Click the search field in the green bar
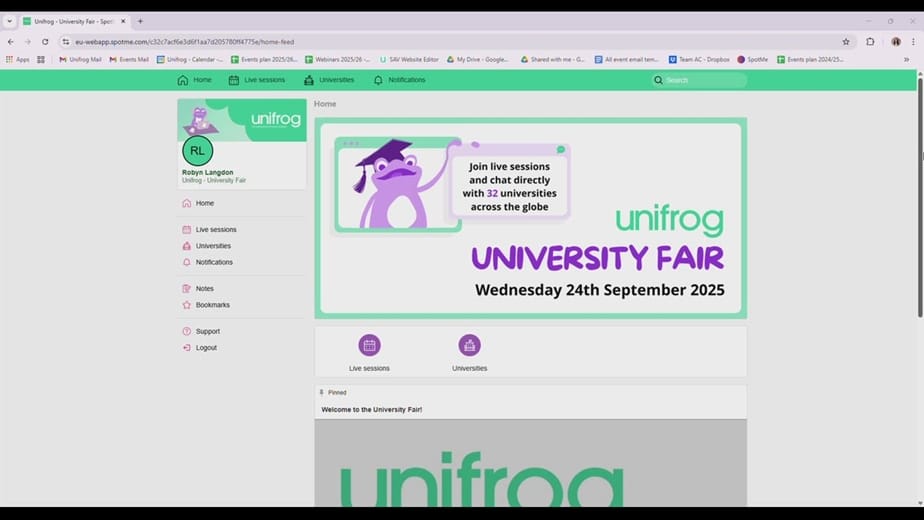The image size is (924, 520). (x=699, y=80)
